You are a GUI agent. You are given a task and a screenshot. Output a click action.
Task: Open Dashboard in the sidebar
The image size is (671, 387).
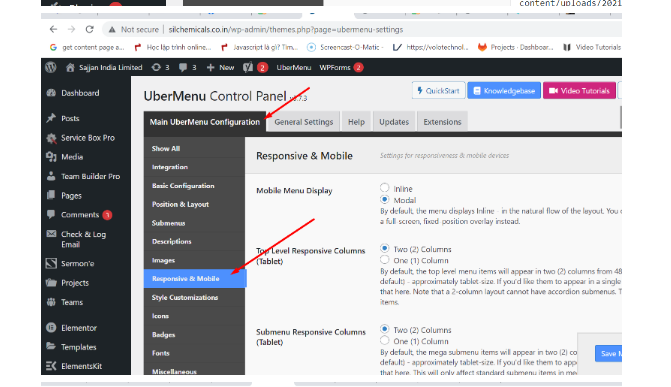coord(80,93)
